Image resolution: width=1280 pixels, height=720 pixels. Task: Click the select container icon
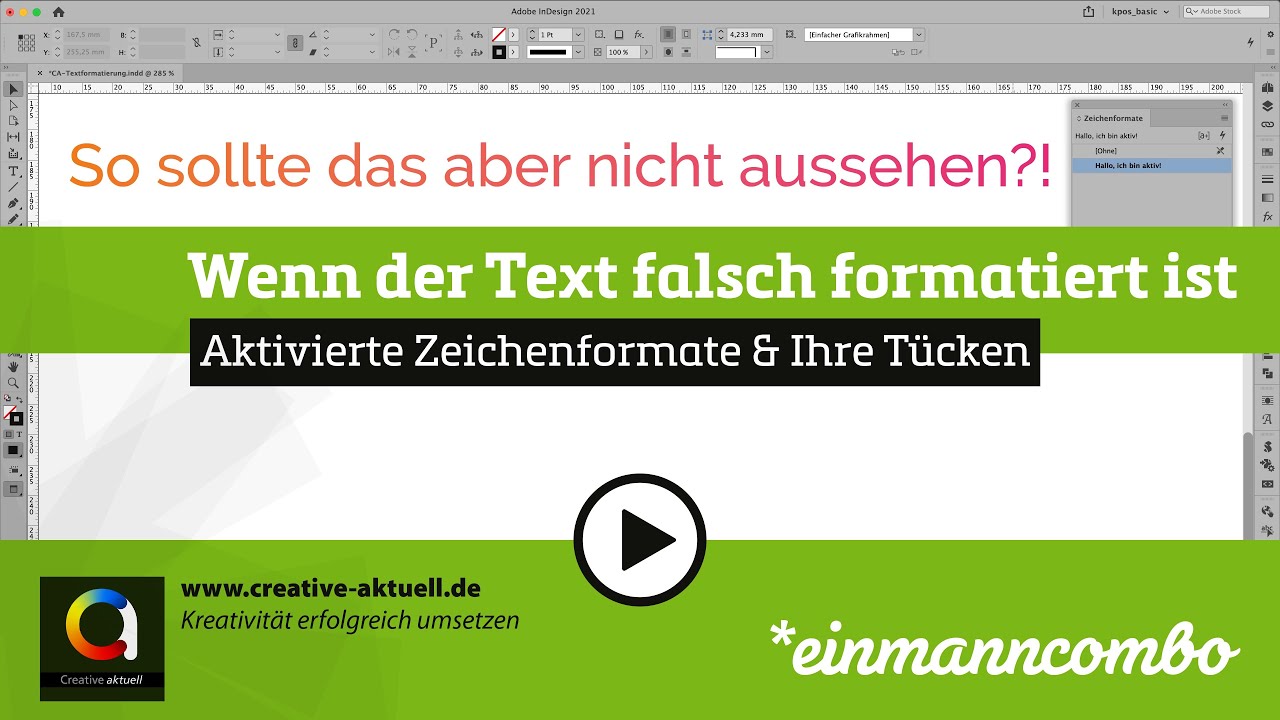(457, 35)
